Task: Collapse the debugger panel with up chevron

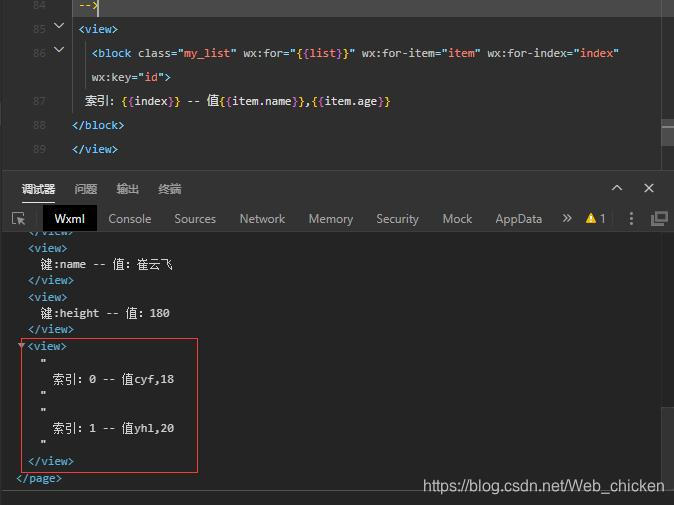Action: tap(617, 188)
